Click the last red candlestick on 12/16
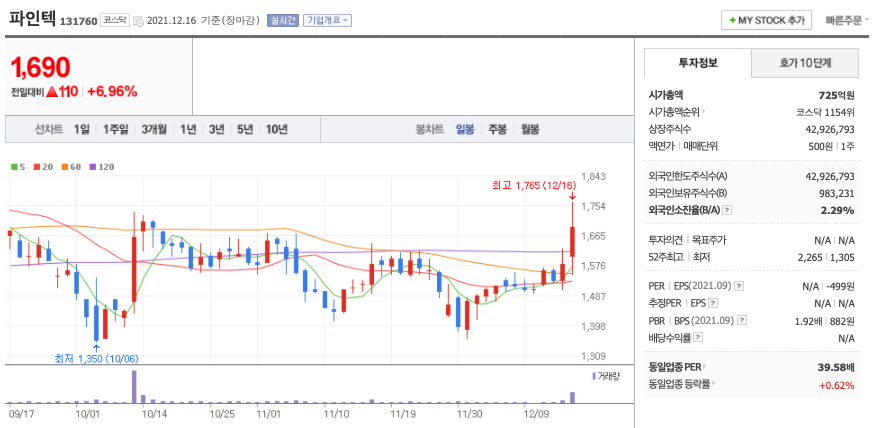This screenshot has width=874, height=428. point(572,242)
